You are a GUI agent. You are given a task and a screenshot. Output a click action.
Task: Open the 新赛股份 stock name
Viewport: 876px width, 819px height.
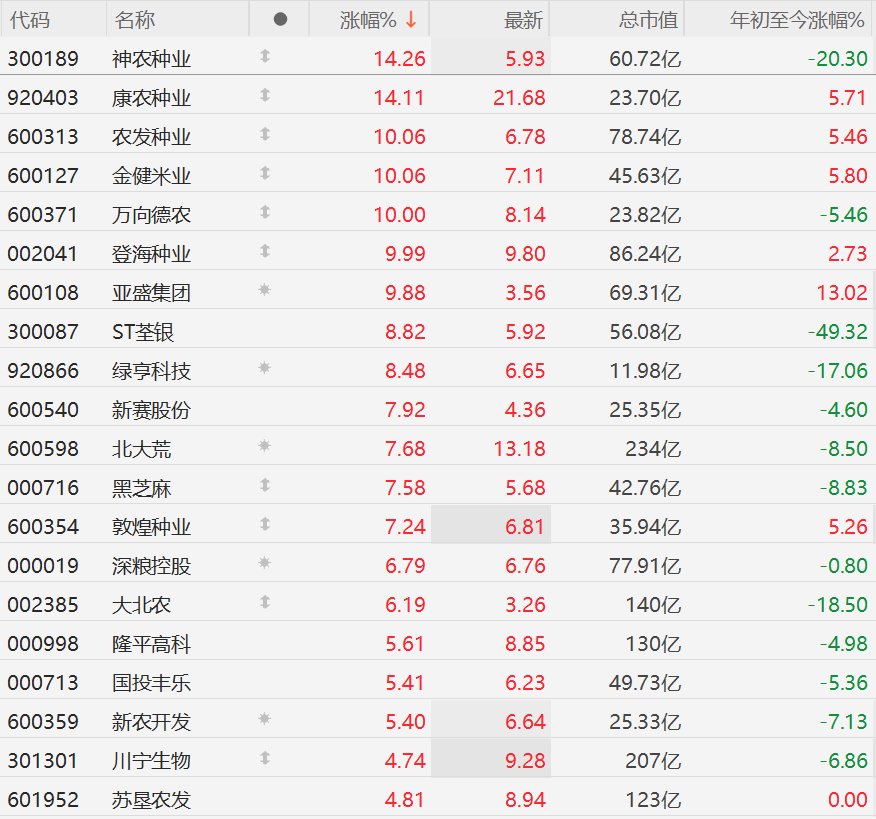(x=151, y=410)
